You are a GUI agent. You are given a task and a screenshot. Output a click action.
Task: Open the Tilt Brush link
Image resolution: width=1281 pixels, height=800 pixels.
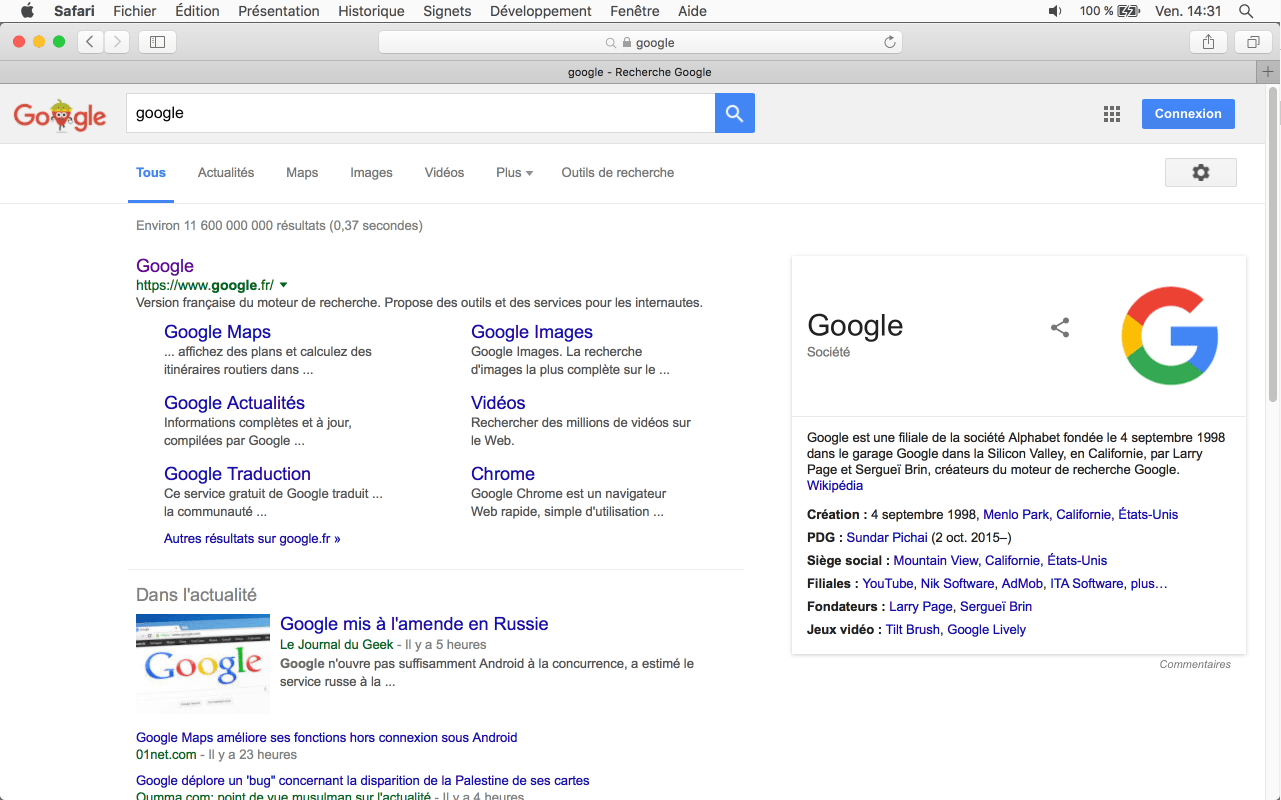coord(913,629)
